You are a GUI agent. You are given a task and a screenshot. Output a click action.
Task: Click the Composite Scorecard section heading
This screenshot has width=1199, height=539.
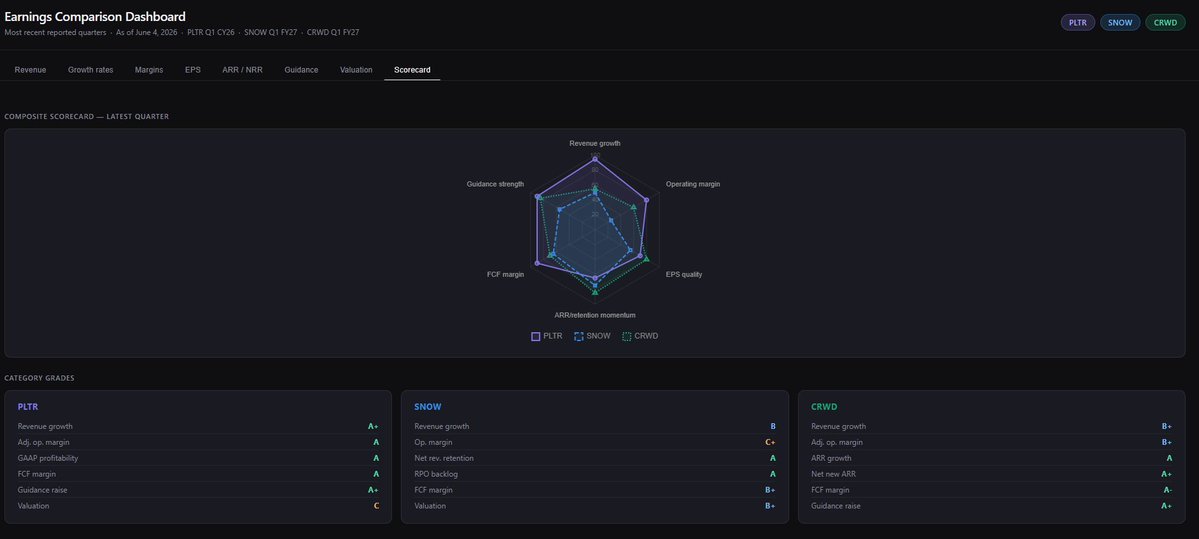(x=86, y=117)
